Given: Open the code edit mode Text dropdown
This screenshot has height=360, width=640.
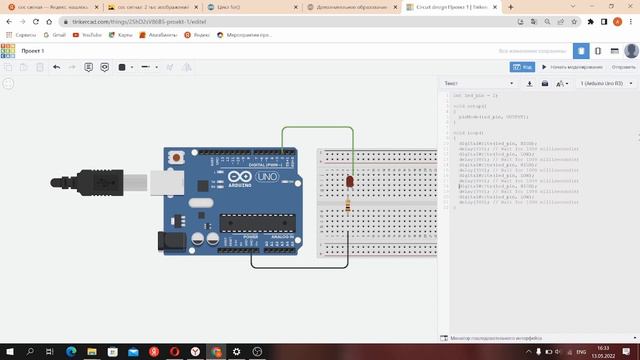Looking at the screenshot, I should [x=478, y=83].
